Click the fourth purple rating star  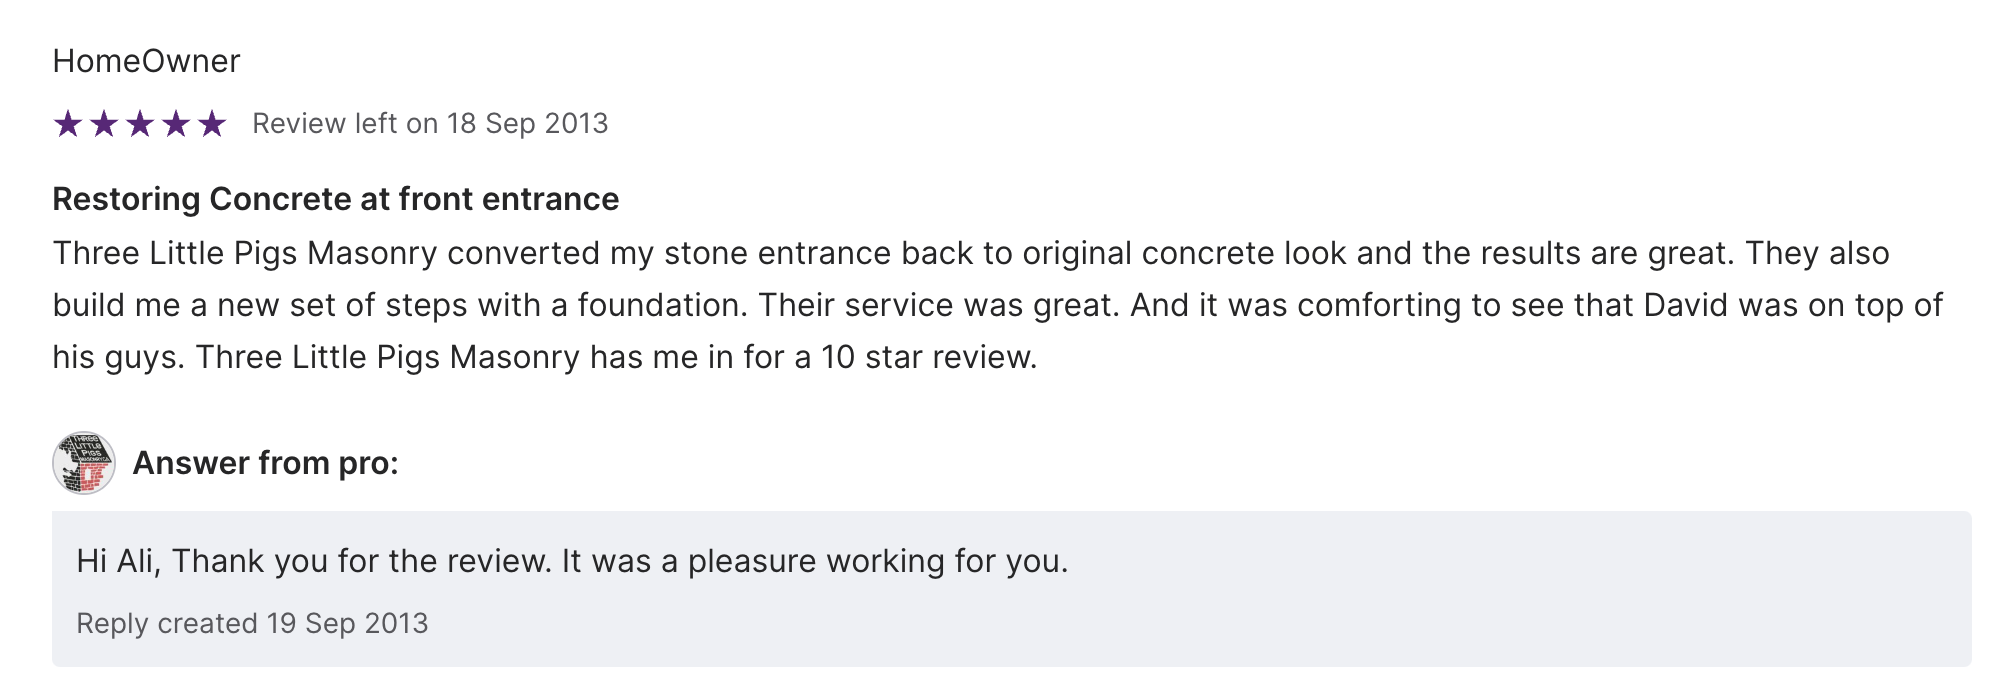pyautogui.click(x=176, y=124)
